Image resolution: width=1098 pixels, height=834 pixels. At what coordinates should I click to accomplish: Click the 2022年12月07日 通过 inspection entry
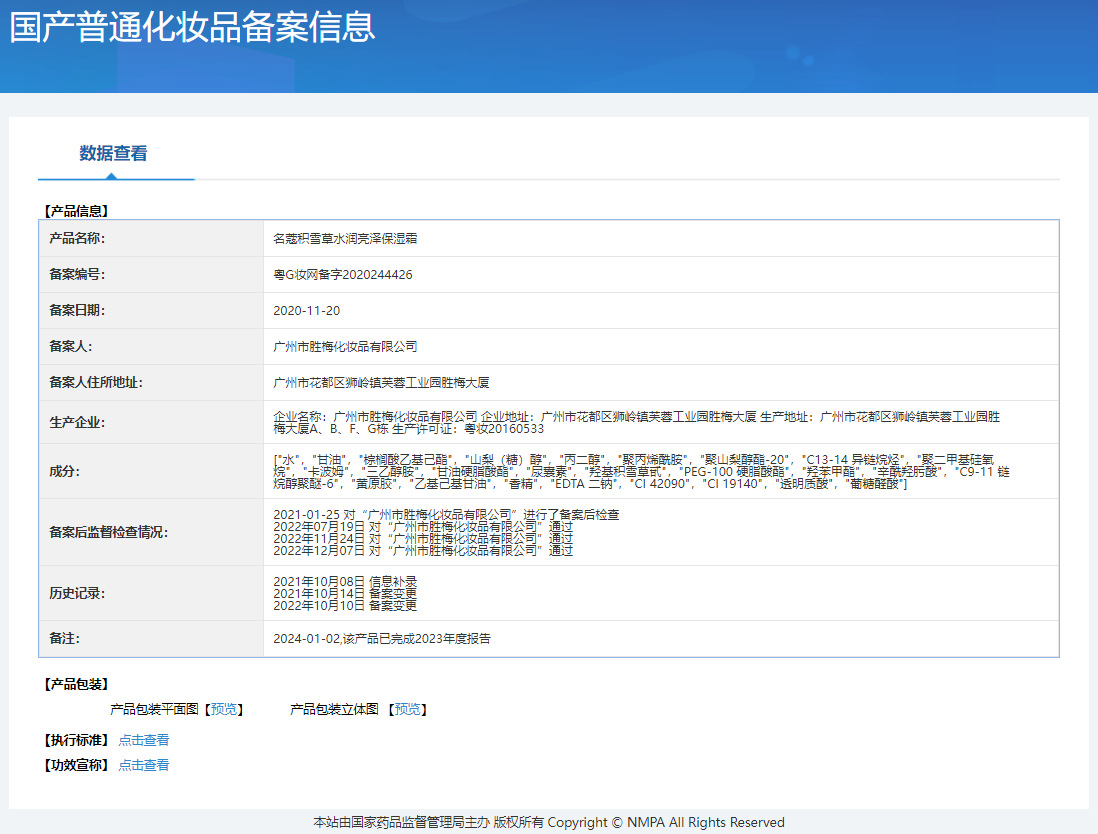pyautogui.click(x=423, y=550)
